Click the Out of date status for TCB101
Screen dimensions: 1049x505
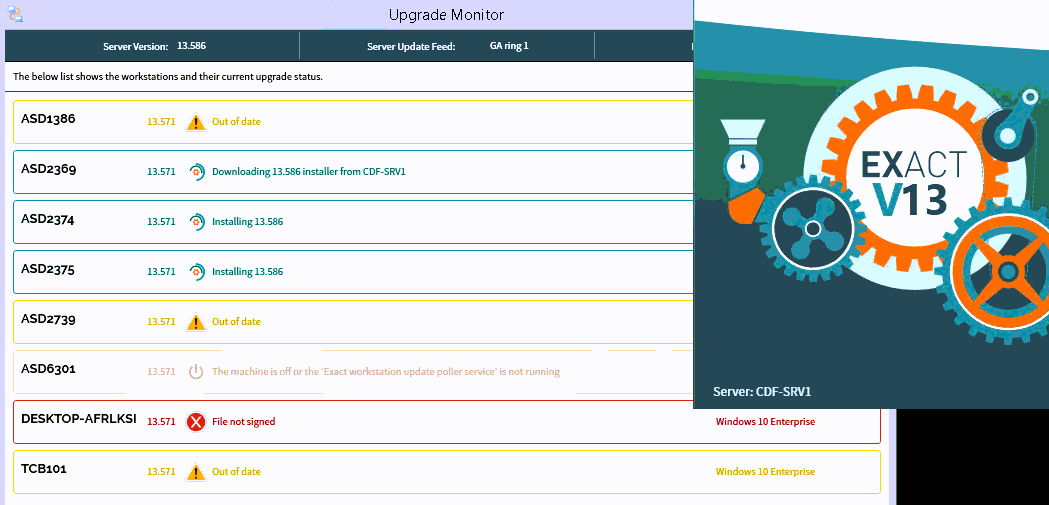(x=236, y=472)
